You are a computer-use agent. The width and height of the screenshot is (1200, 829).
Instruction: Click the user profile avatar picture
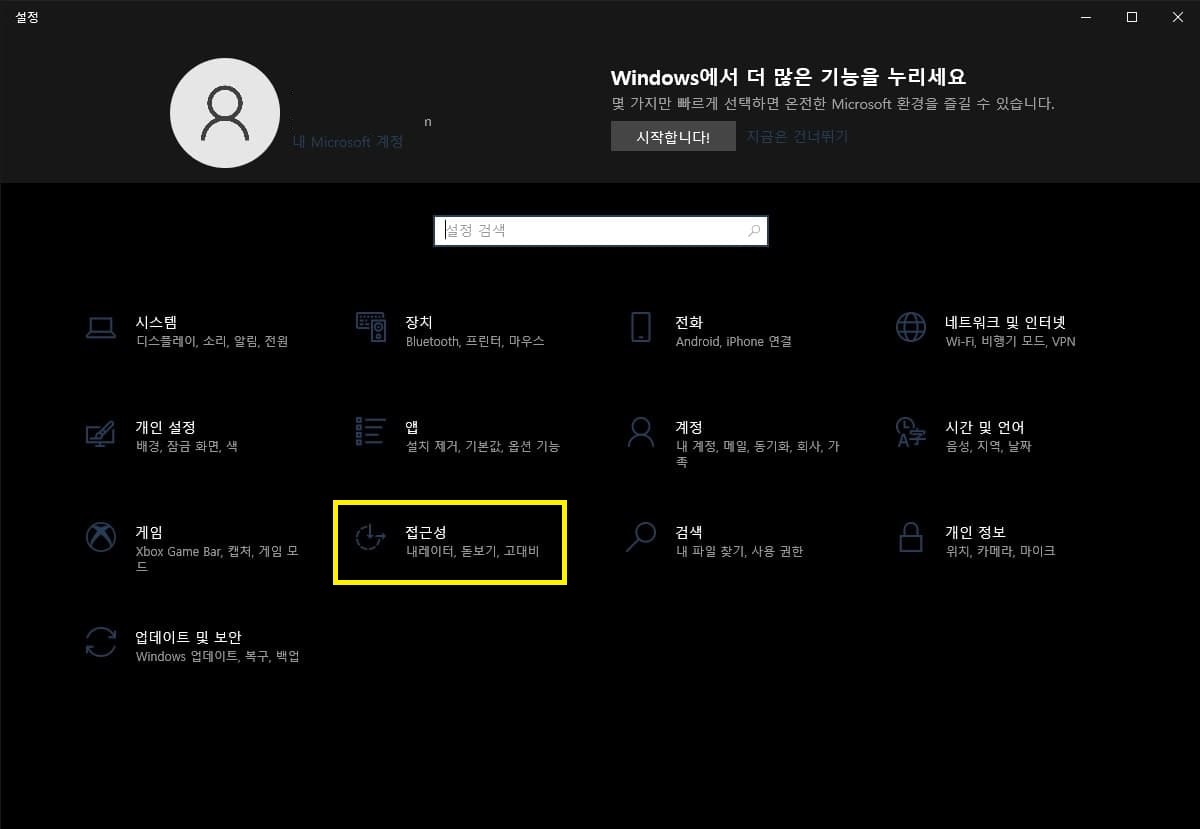[x=225, y=112]
